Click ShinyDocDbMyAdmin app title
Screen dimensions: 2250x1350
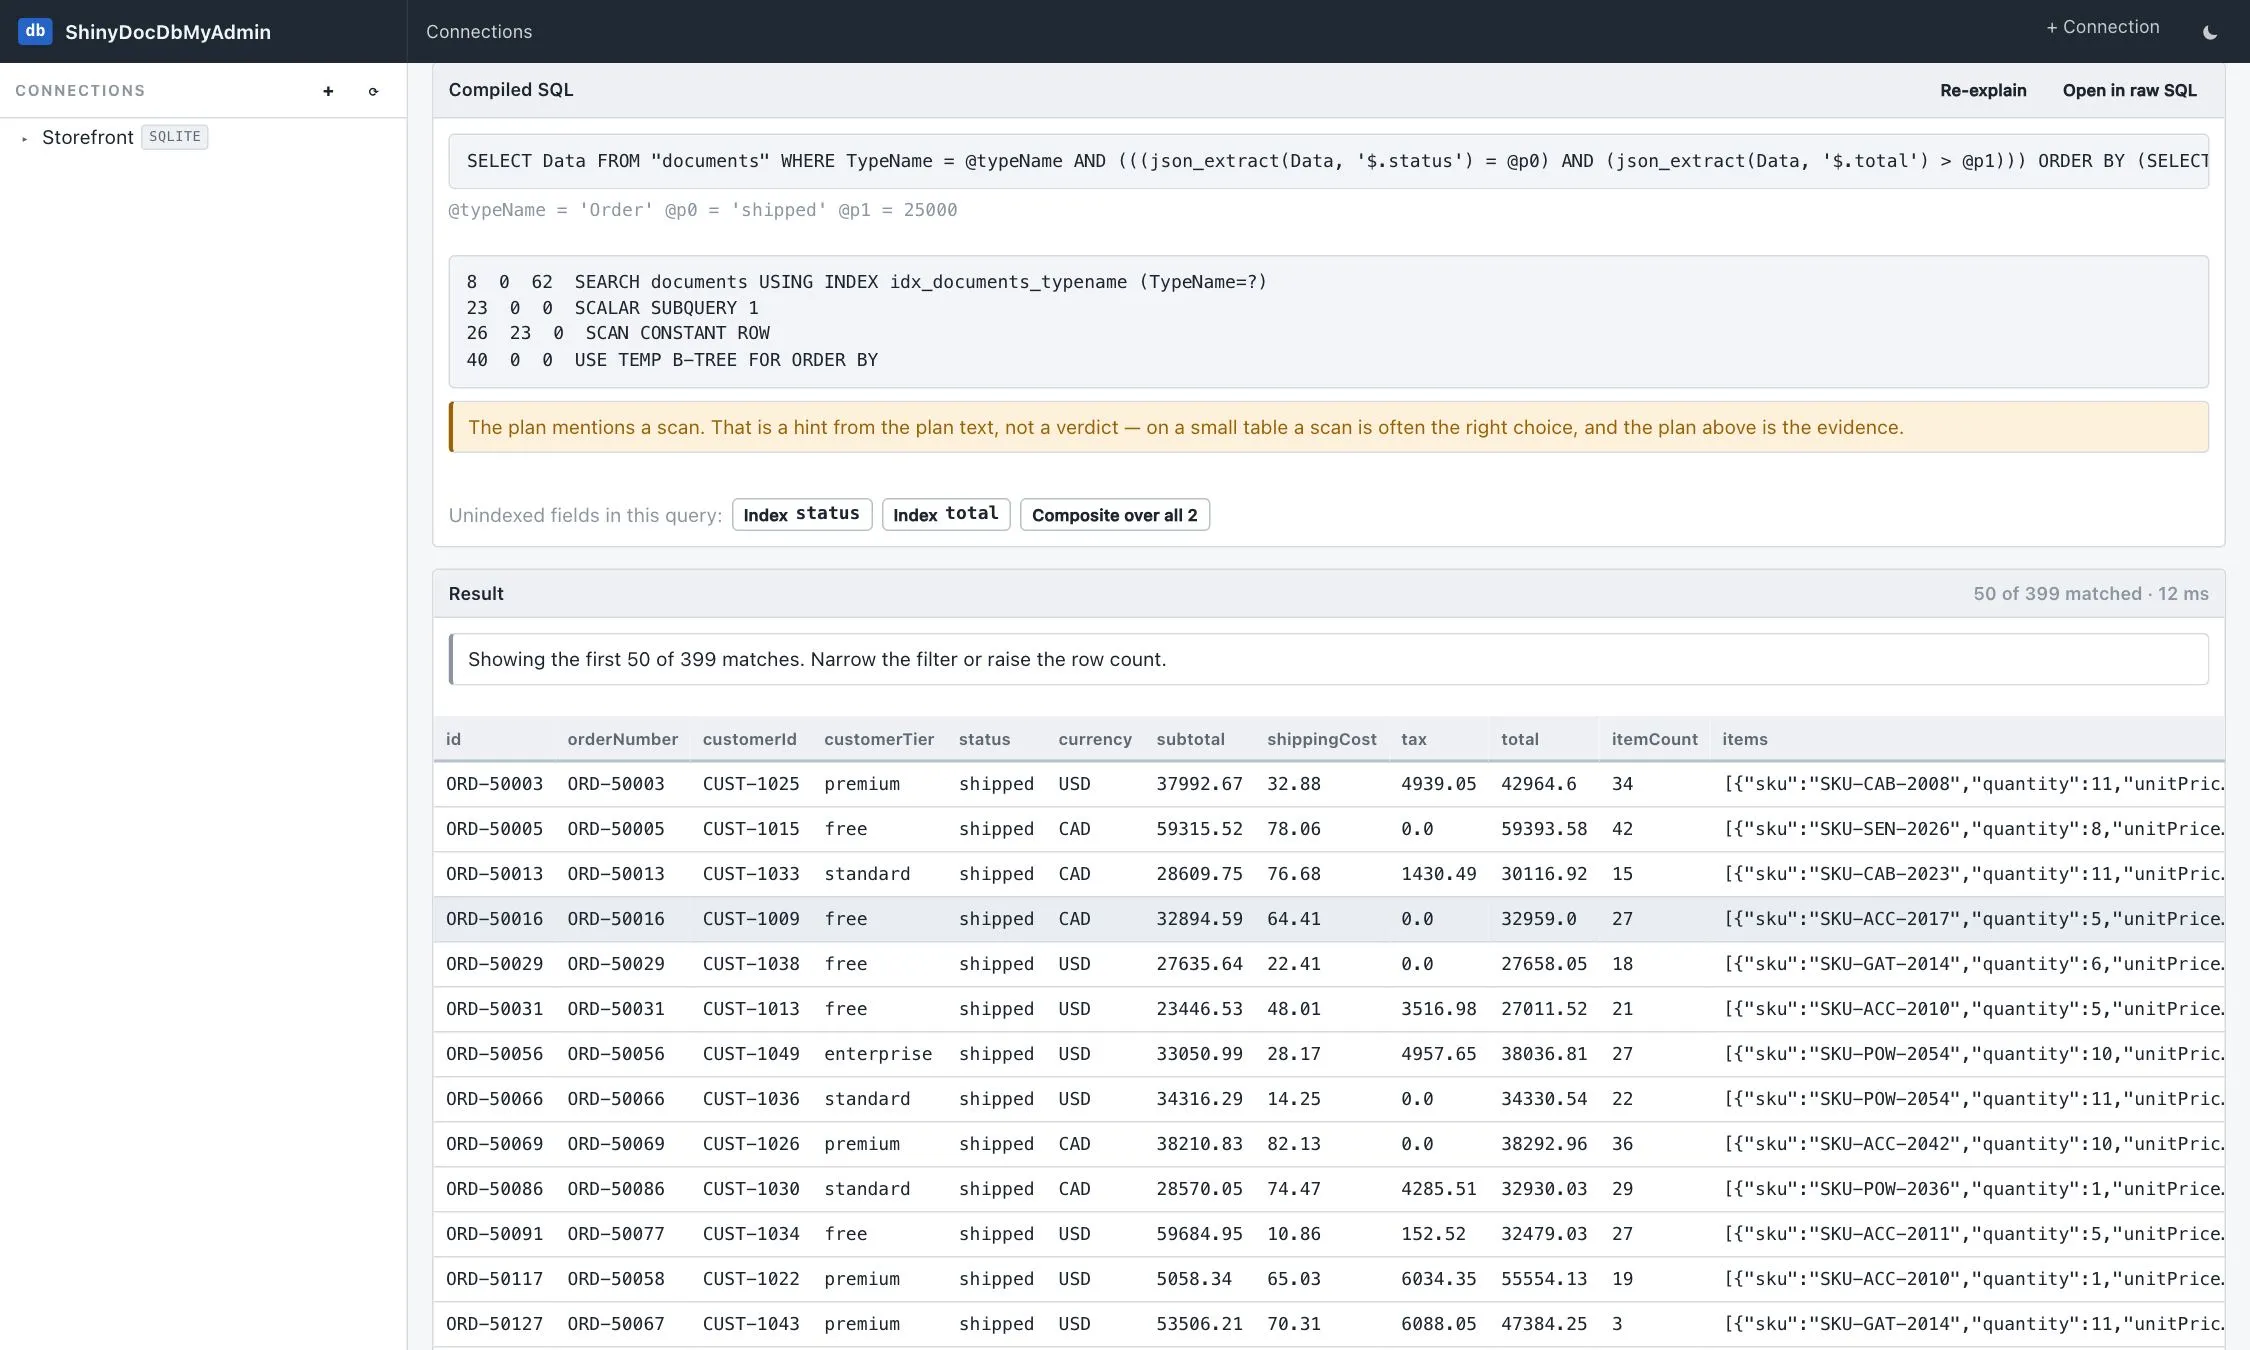coord(168,32)
